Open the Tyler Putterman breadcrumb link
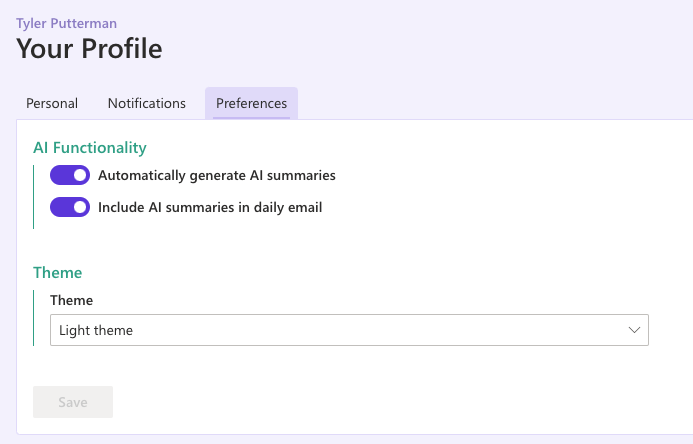 point(66,23)
